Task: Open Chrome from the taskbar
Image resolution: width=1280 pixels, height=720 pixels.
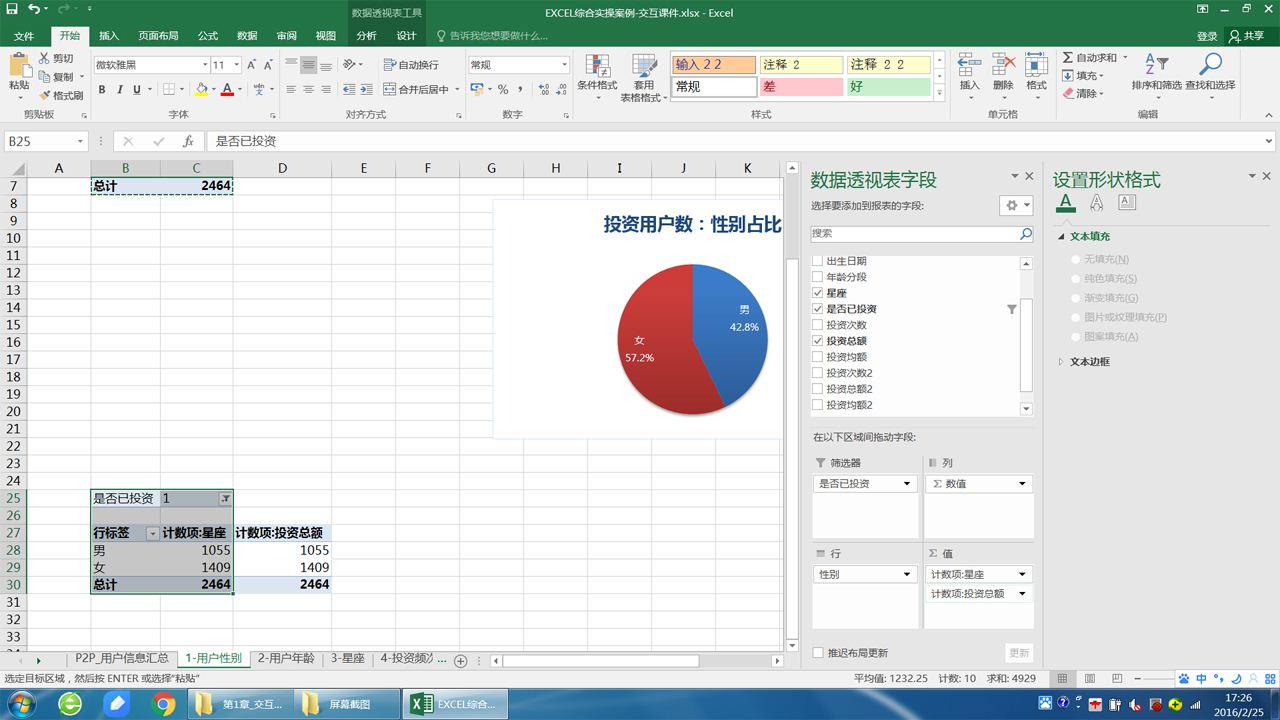Action: click(x=164, y=704)
